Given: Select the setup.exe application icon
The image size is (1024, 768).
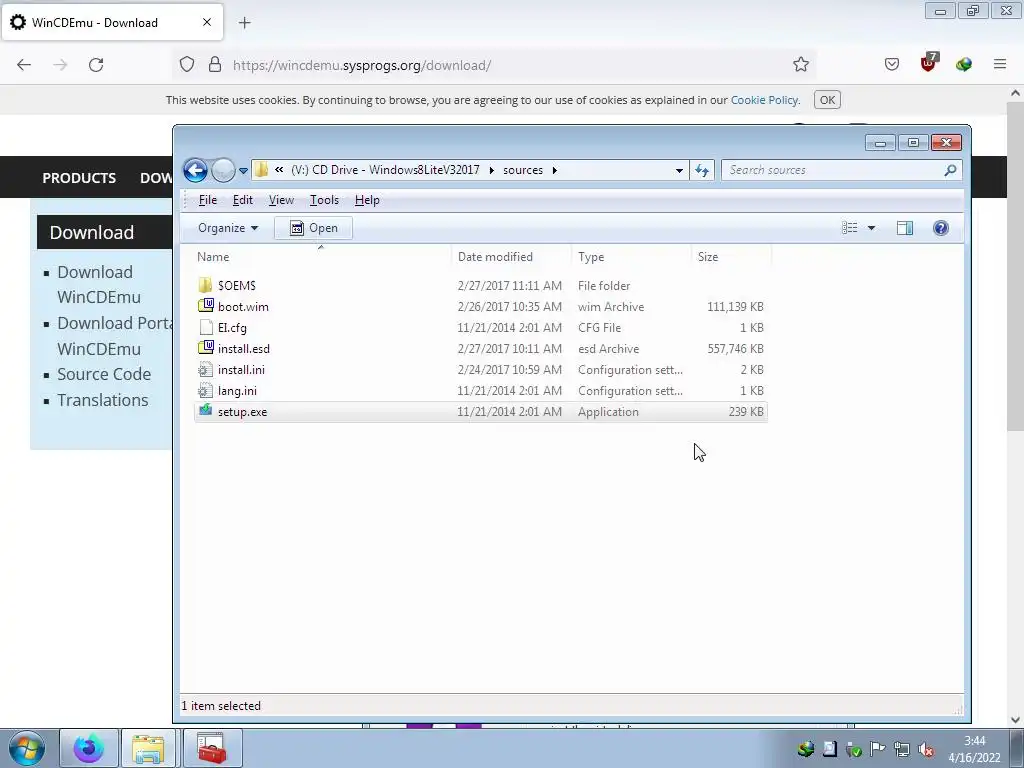Looking at the screenshot, I should pyautogui.click(x=206, y=411).
